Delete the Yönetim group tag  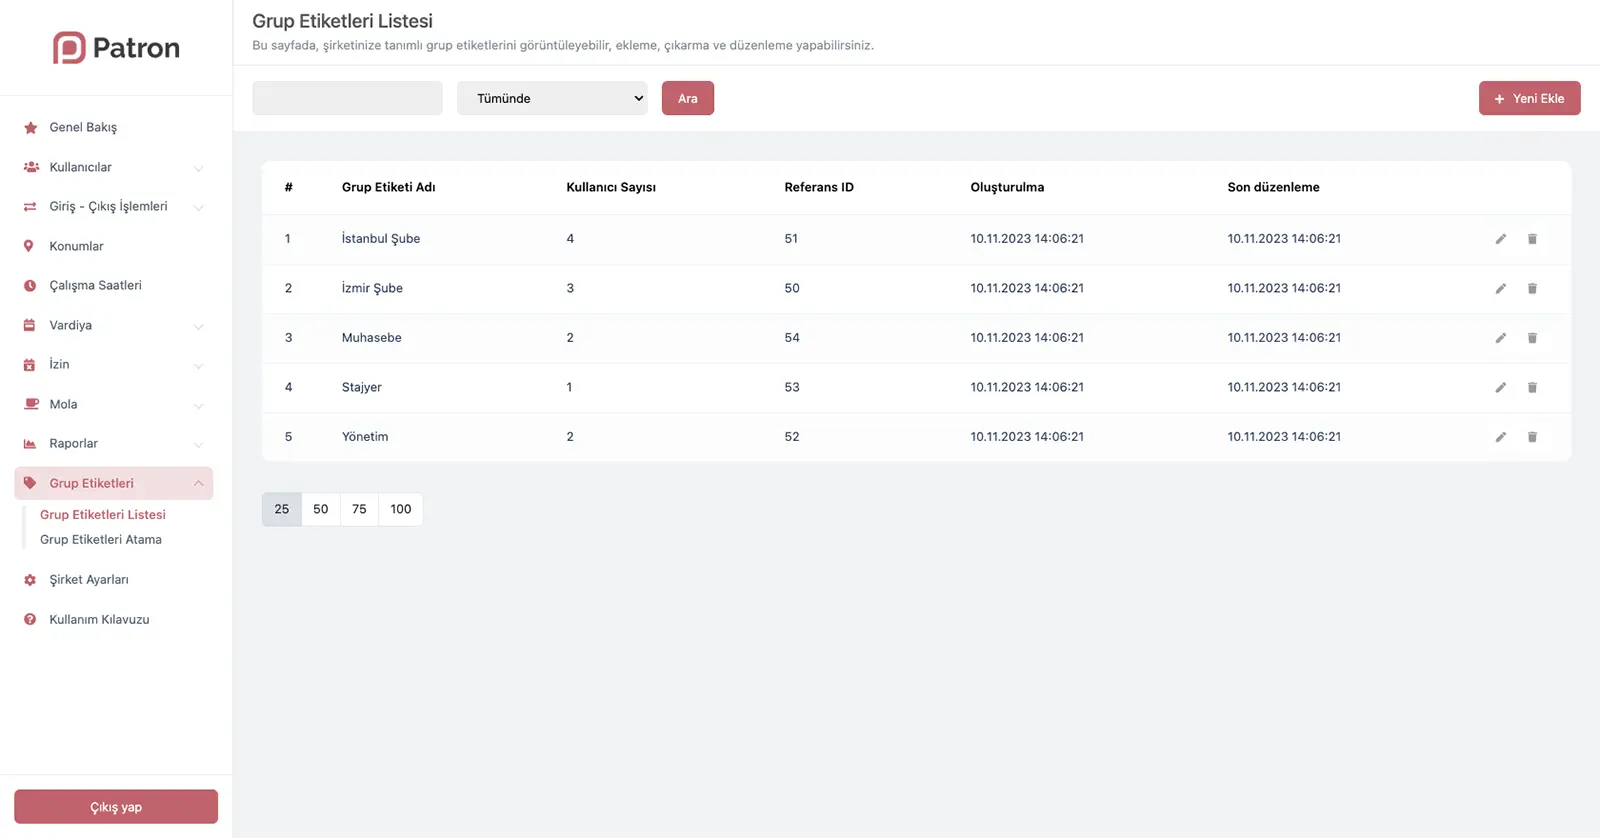1532,437
